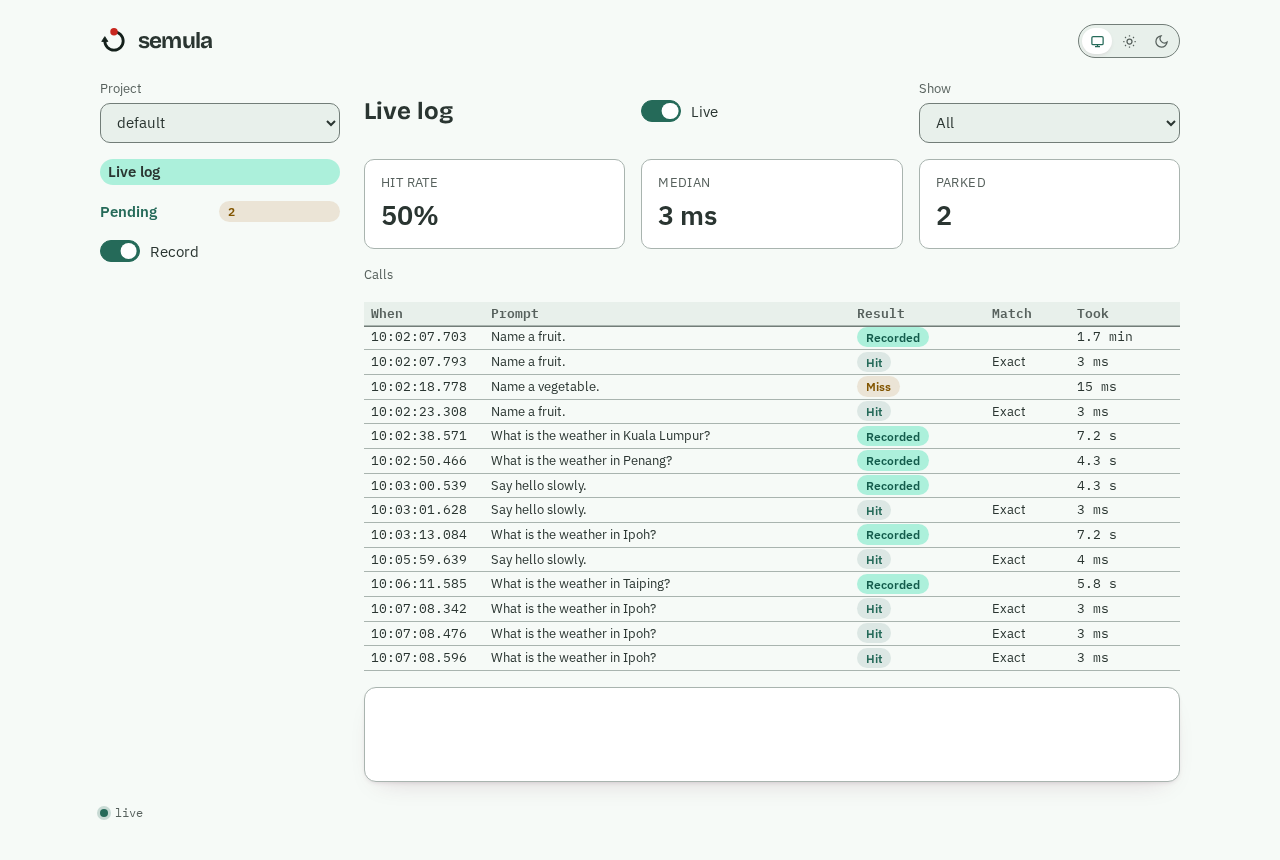Viewport: 1280px width, 860px height.
Task: Click the 5.8 s took value
Action: [x=1097, y=584]
